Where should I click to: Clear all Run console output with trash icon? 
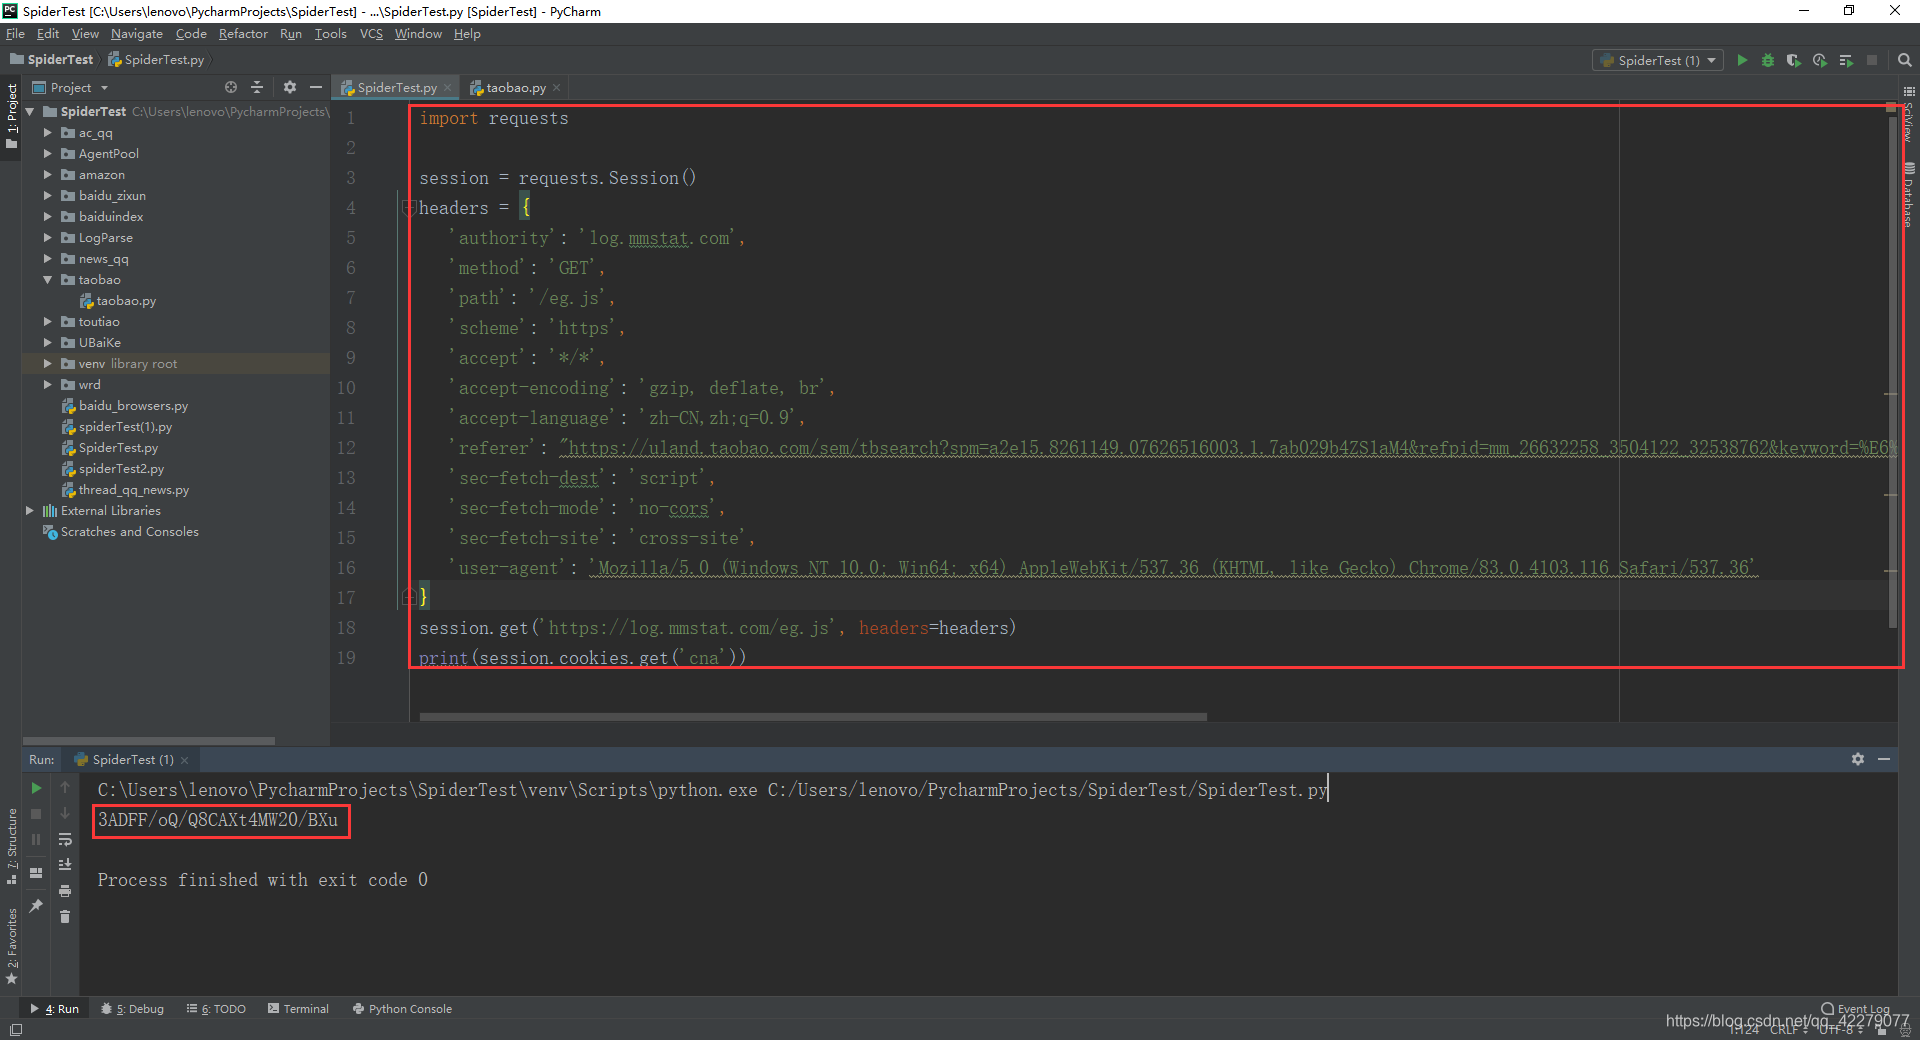(x=65, y=917)
